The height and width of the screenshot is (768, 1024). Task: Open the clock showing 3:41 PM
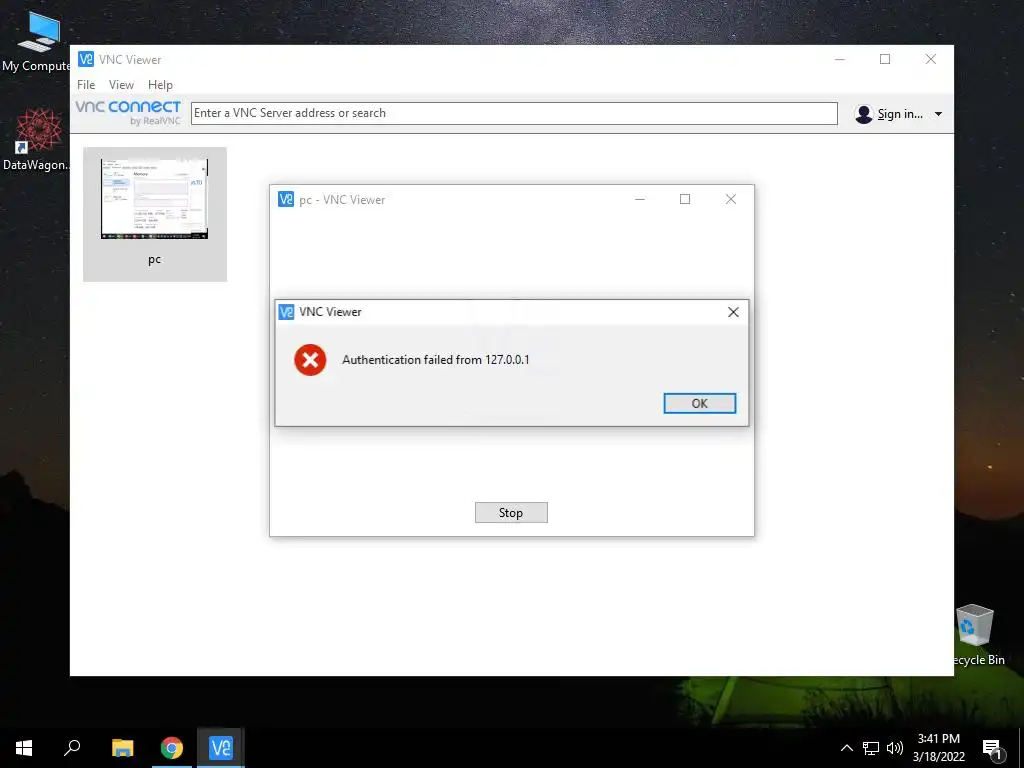coord(938,748)
